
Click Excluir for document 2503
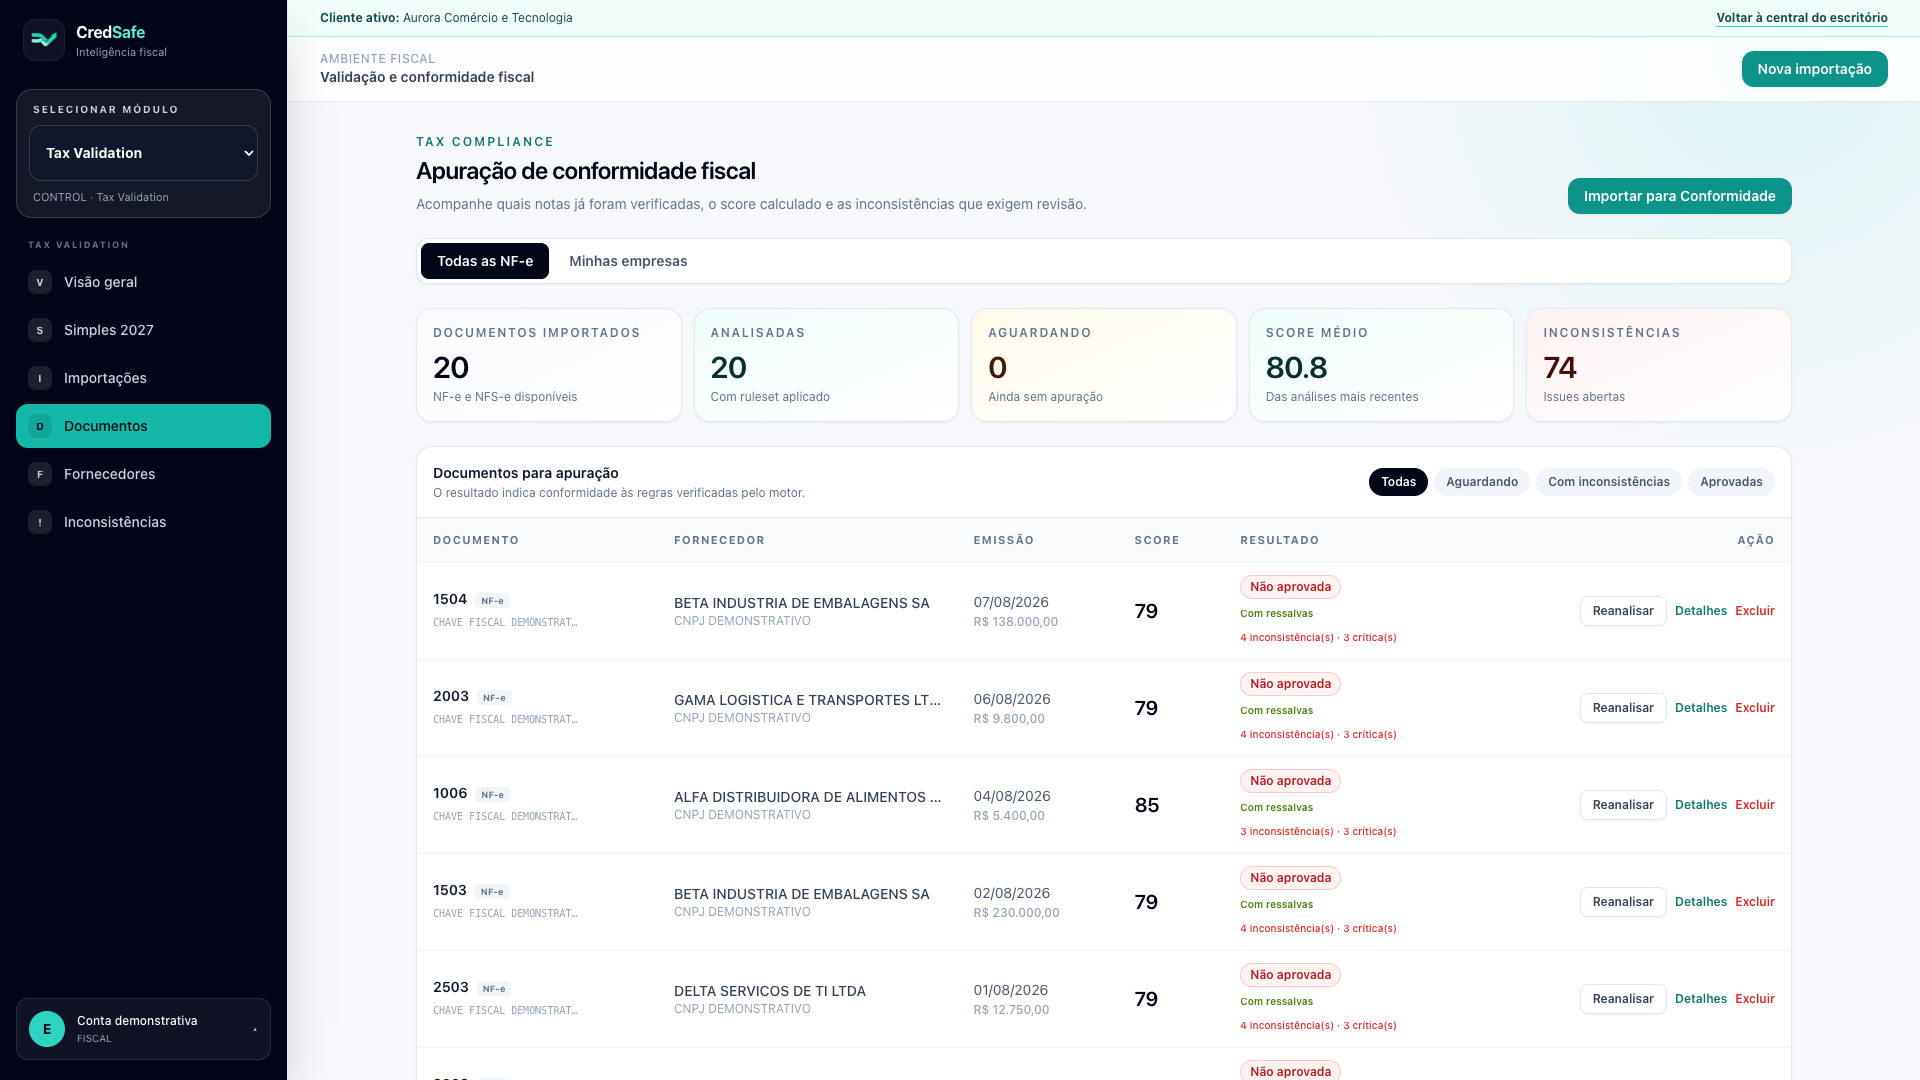pyautogui.click(x=1755, y=999)
